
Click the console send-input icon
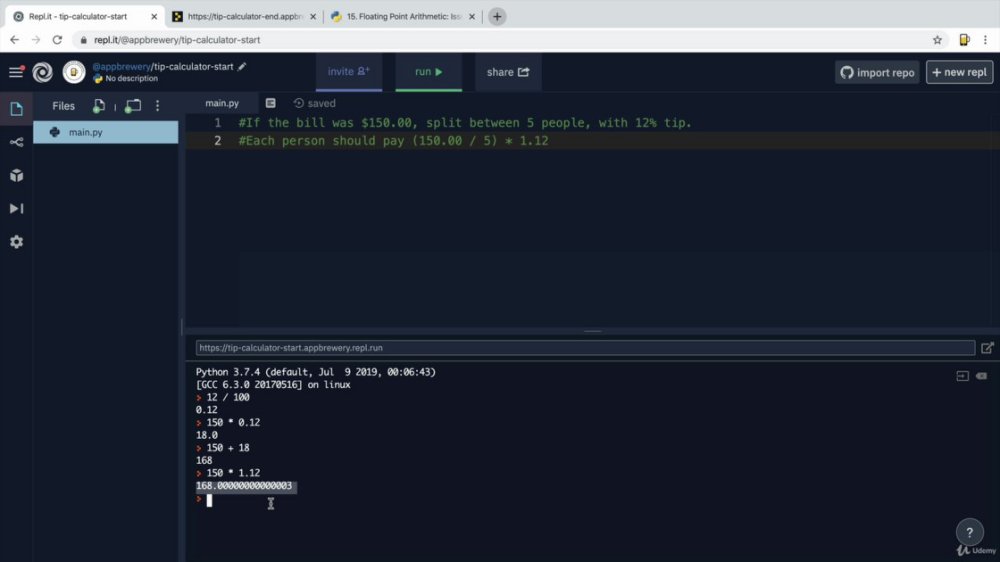962,376
